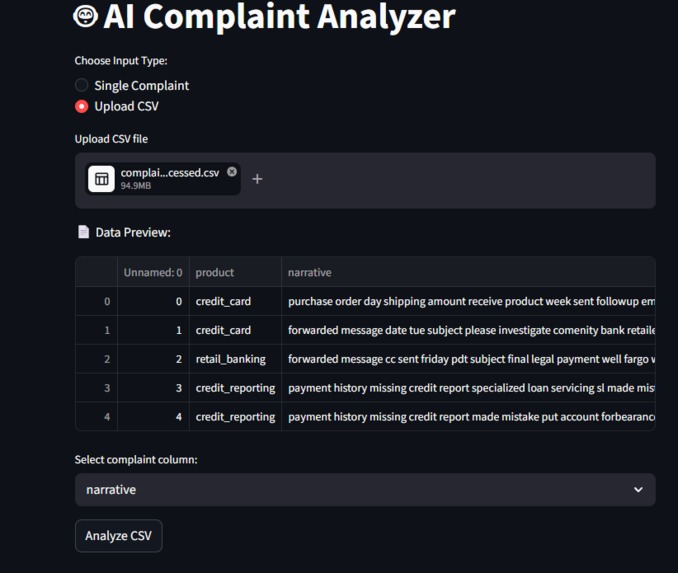The height and width of the screenshot is (573, 678).
Task: Remove the uploaded complai...cessed.csv file
Action: 232,172
